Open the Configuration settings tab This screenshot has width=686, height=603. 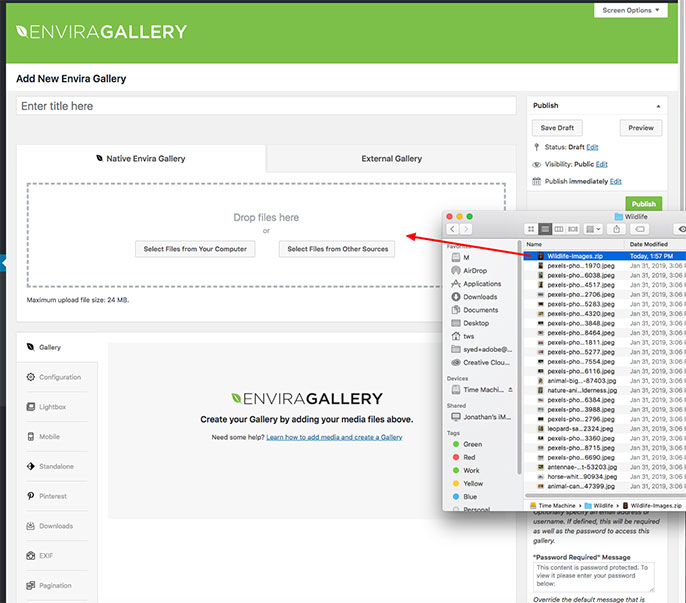[x=57, y=377]
